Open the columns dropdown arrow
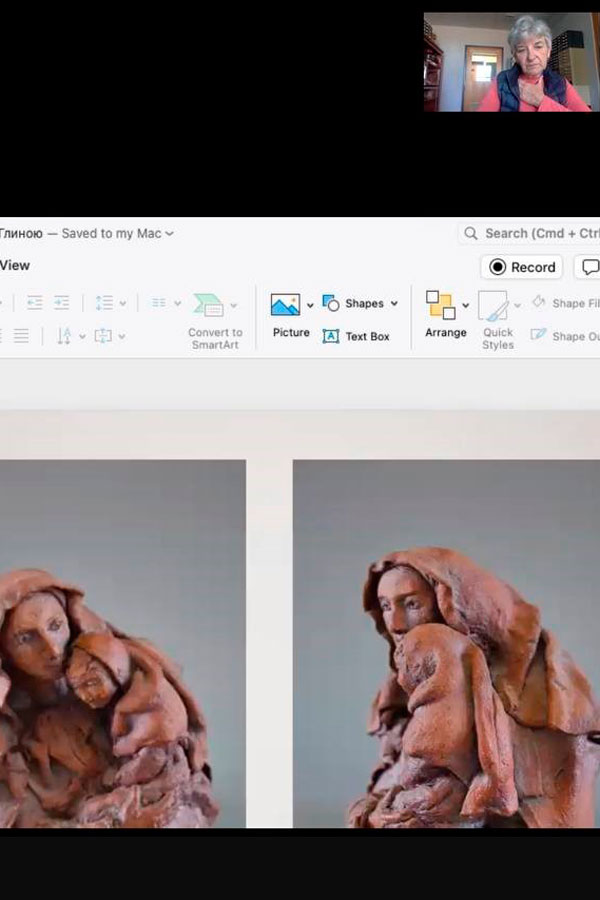Viewport: 600px width, 900px height. 177,303
